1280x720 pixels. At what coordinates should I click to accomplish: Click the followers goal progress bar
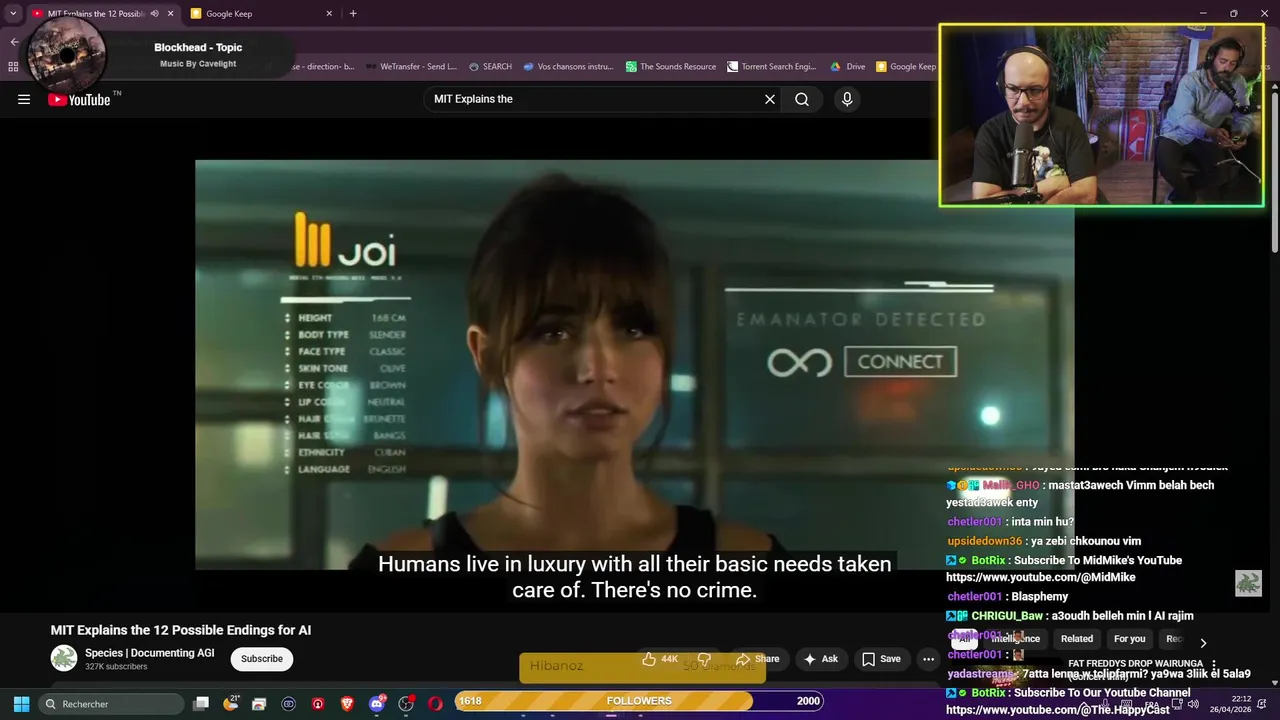pos(639,701)
